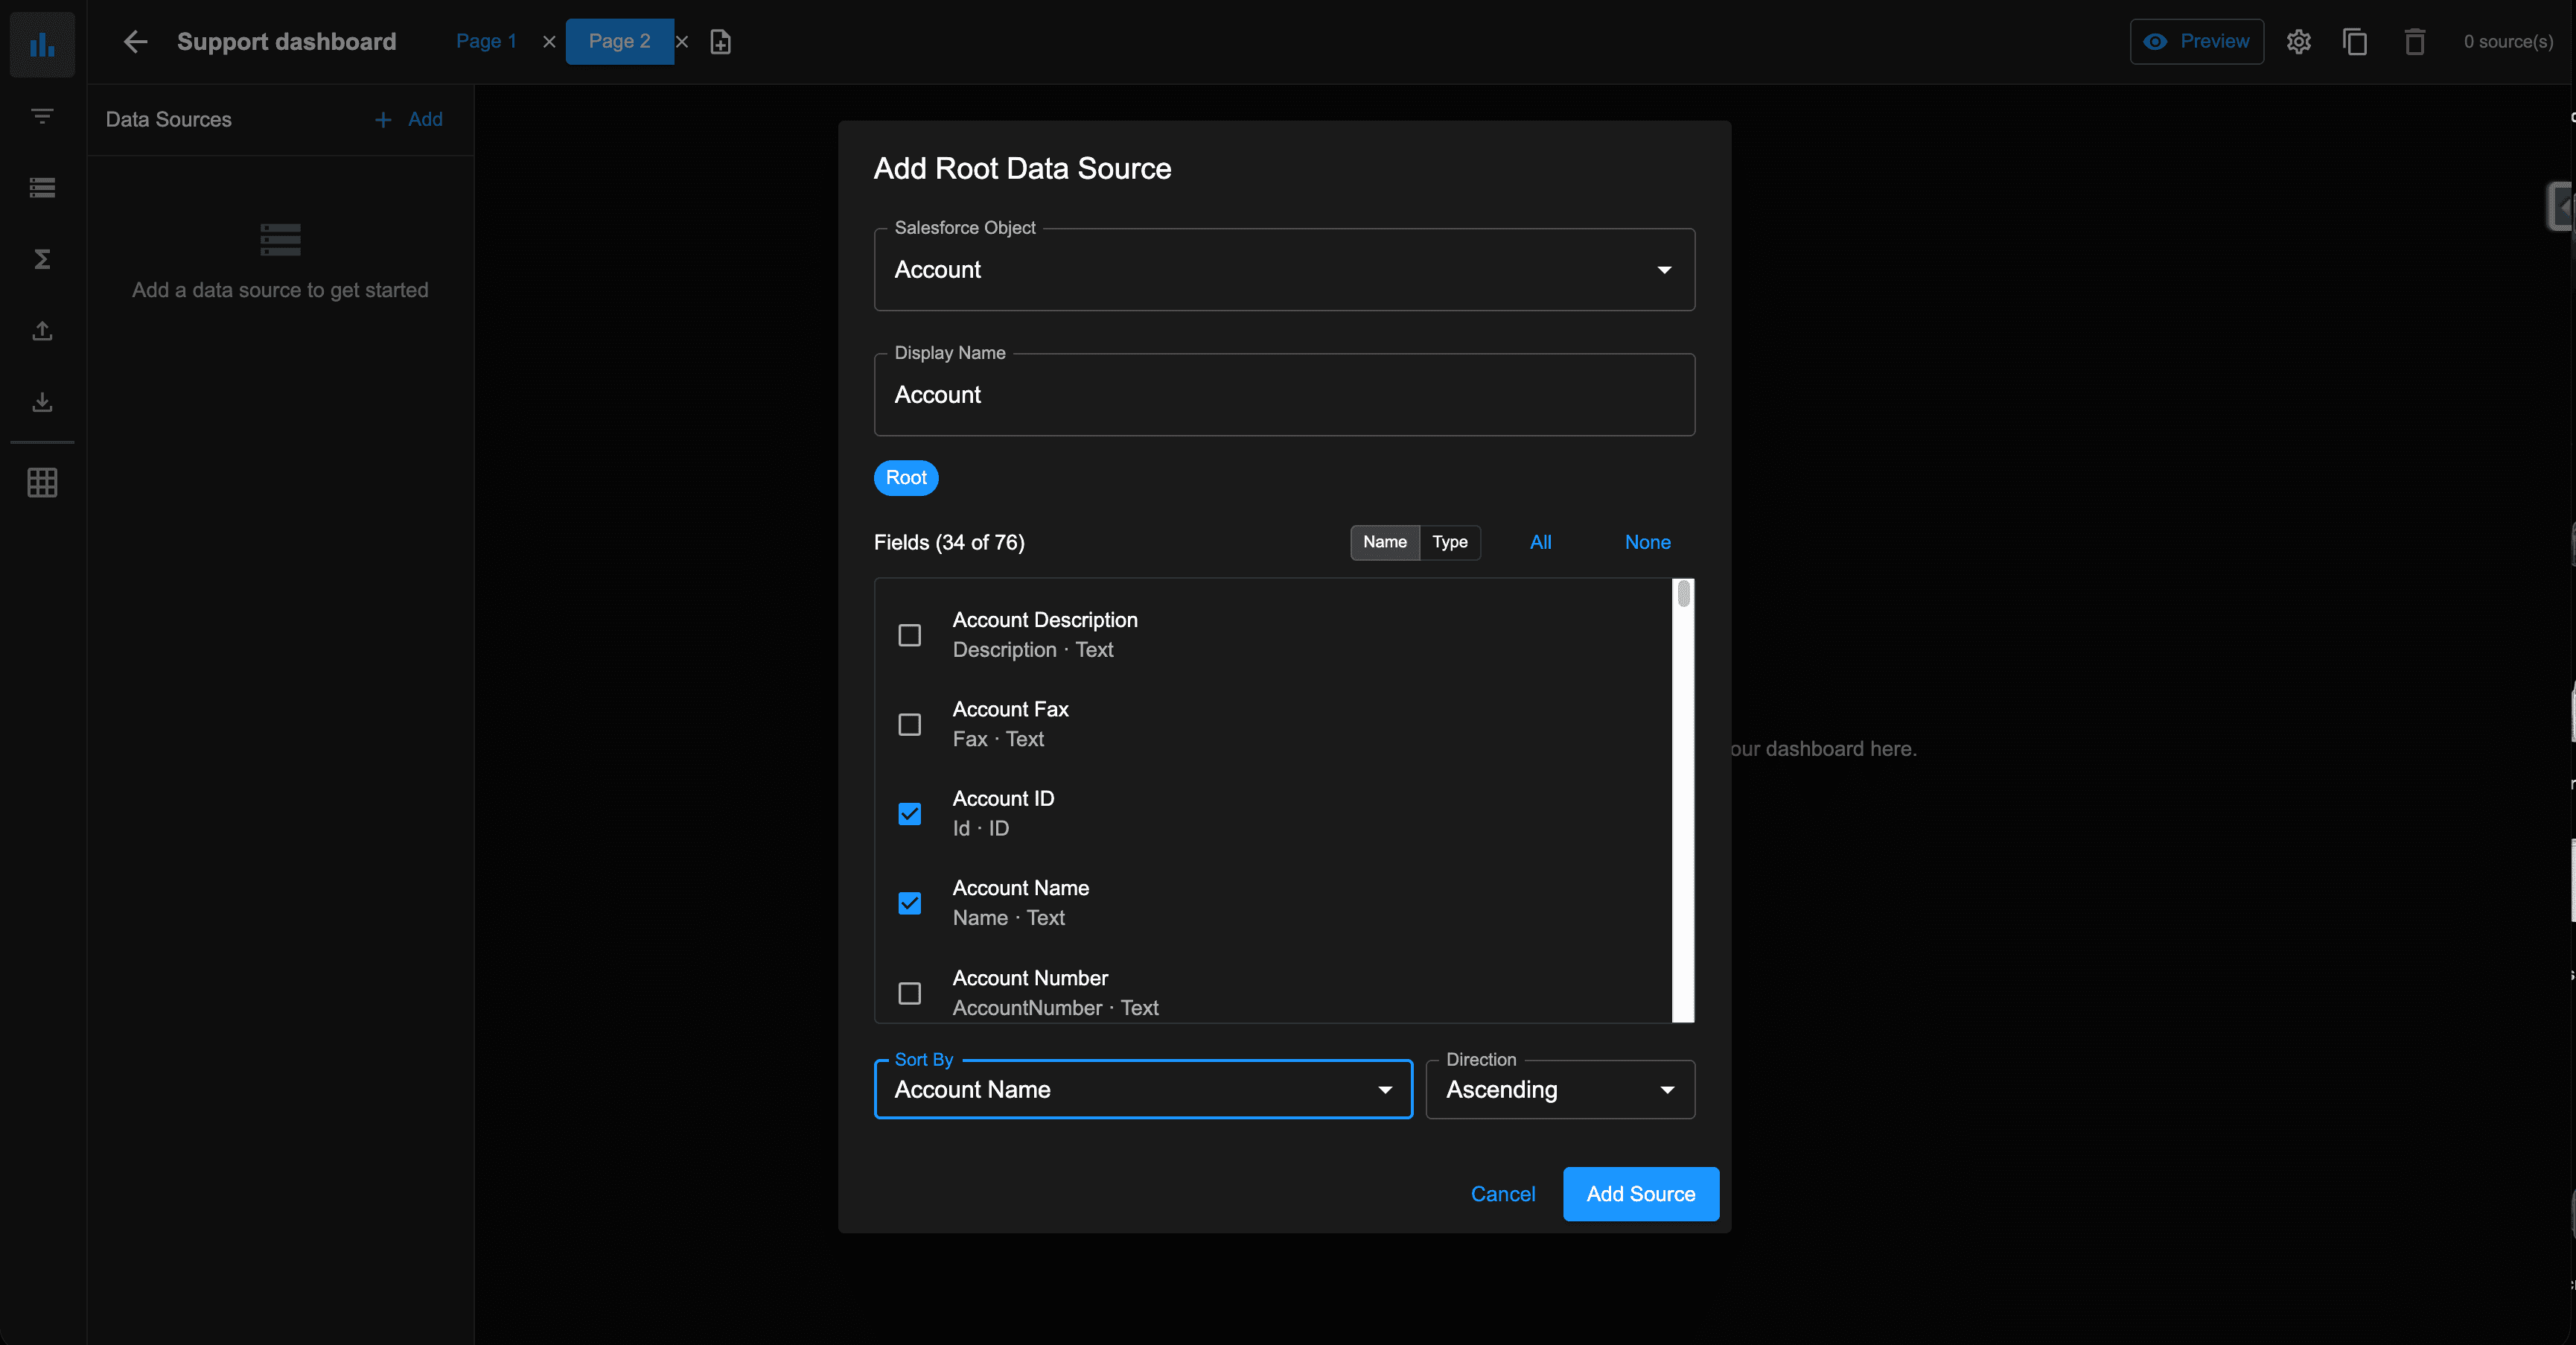Click the back arrow next to Support dashboard
Screen dimensions: 2576x1345
tap(135, 41)
